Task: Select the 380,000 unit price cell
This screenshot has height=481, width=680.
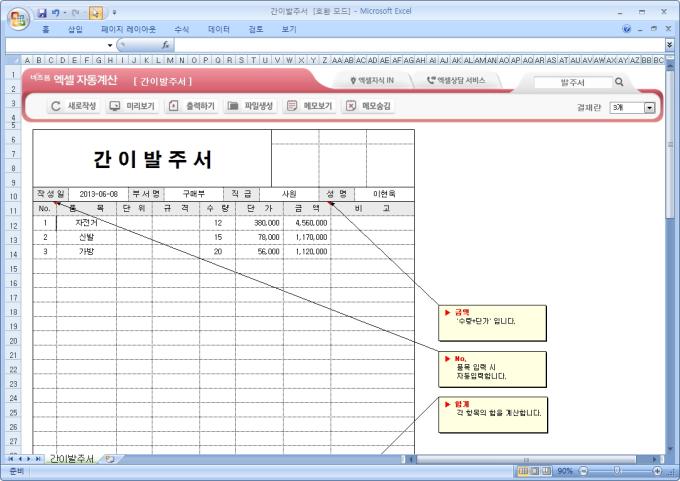Action: [x=259, y=223]
